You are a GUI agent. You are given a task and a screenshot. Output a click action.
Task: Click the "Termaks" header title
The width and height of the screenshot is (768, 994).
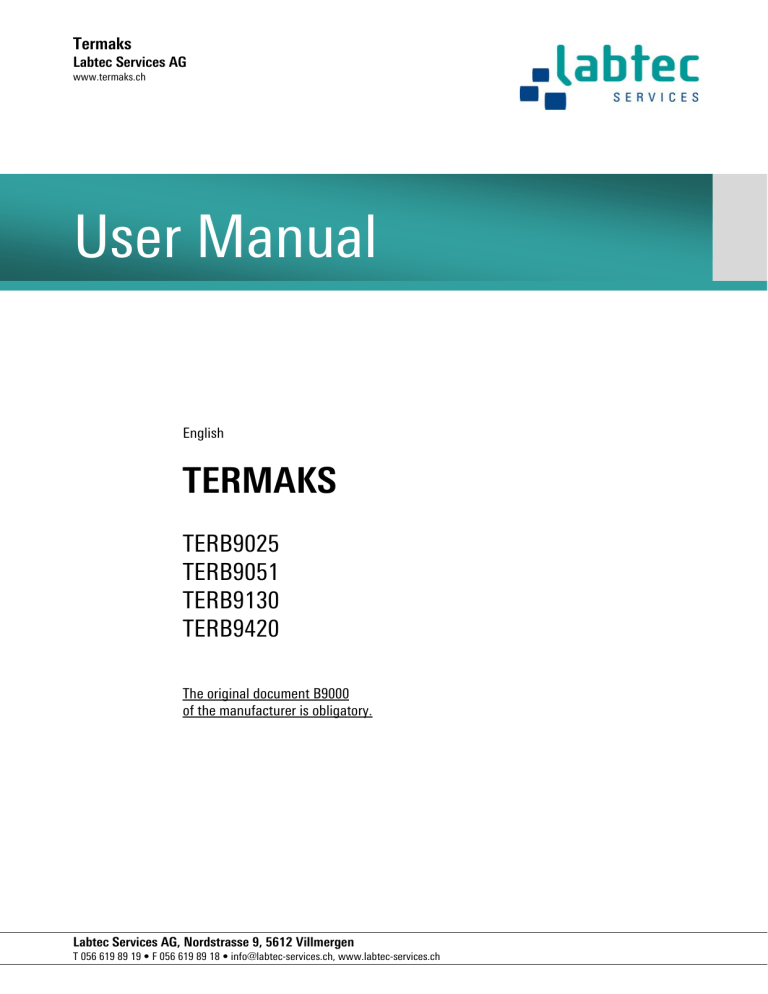point(102,44)
